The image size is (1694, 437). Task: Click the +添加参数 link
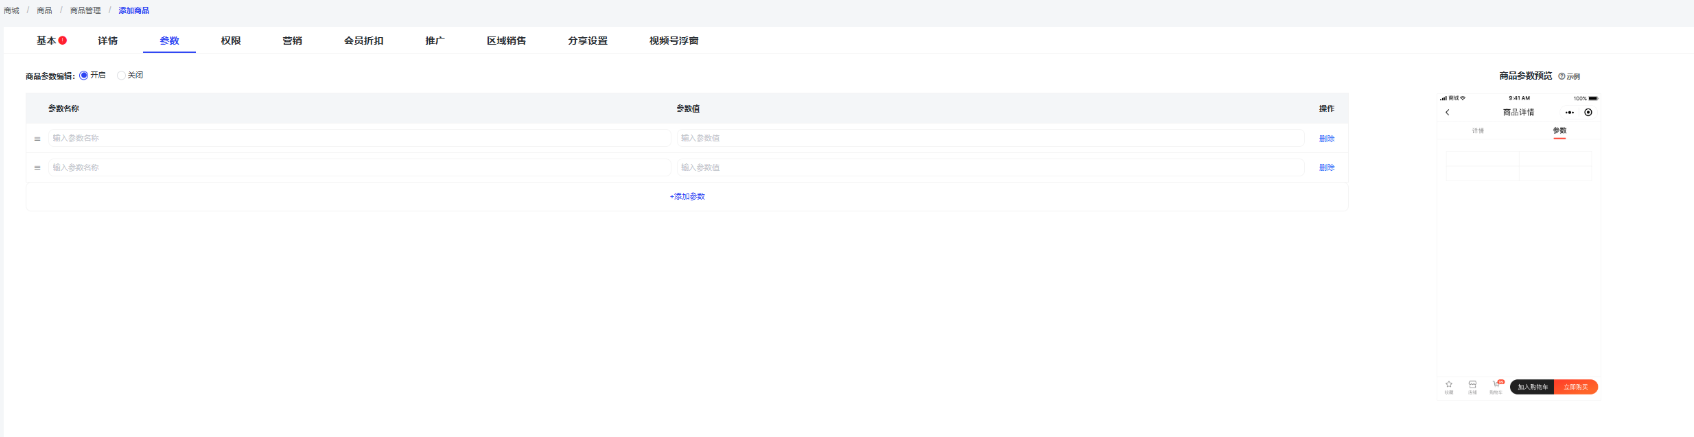pos(687,197)
